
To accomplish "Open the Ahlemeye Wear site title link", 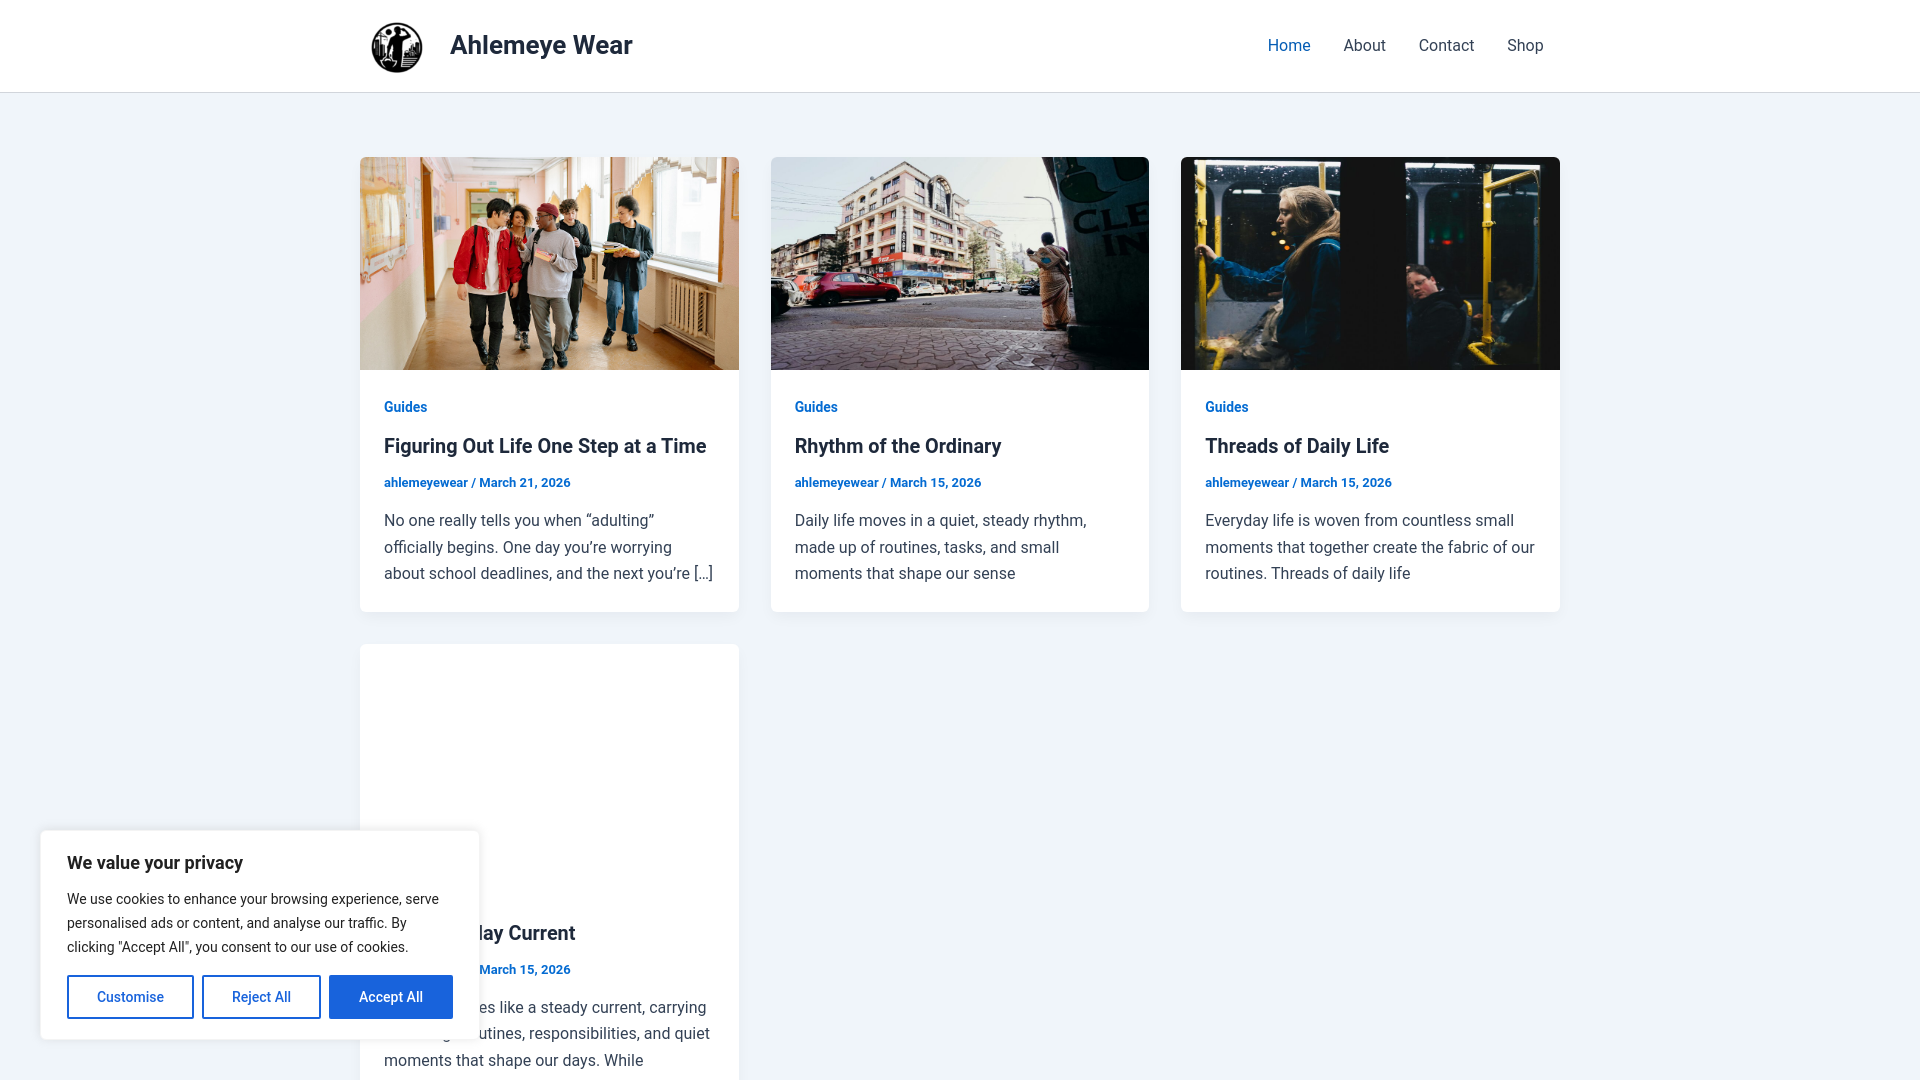I will (541, 45).
